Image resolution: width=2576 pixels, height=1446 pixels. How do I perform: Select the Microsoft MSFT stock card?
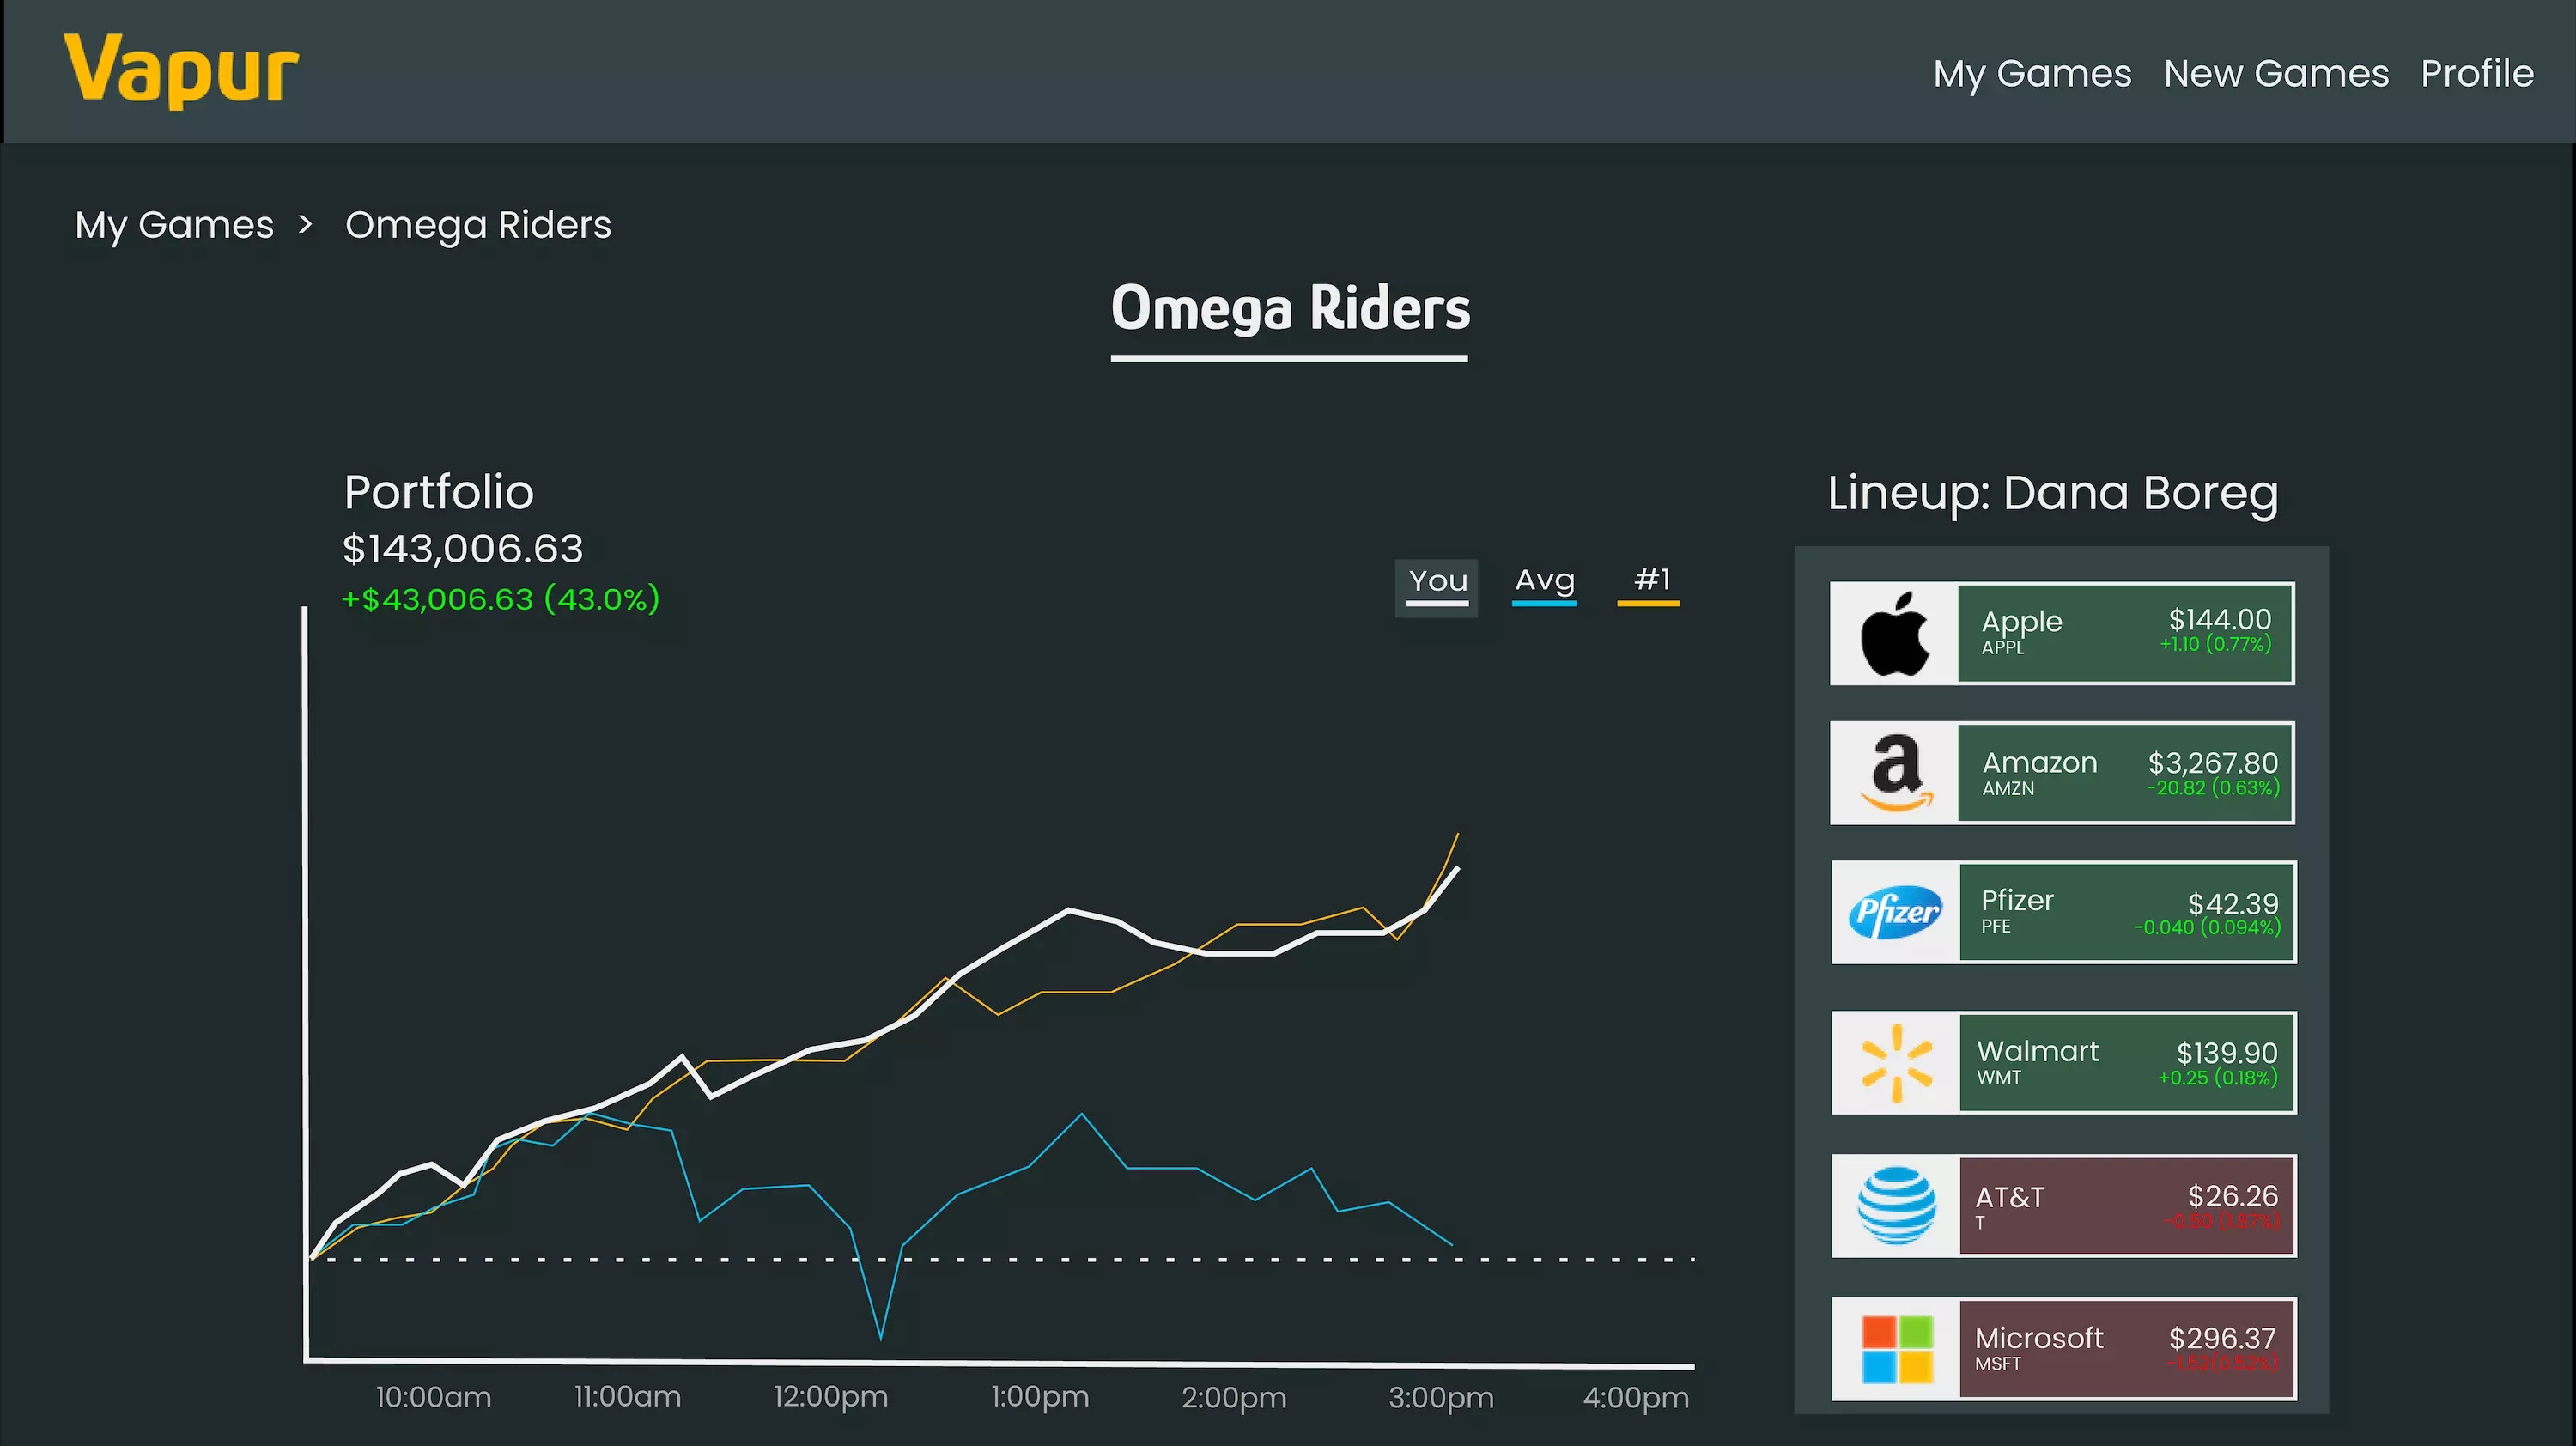point(2126,1349)
